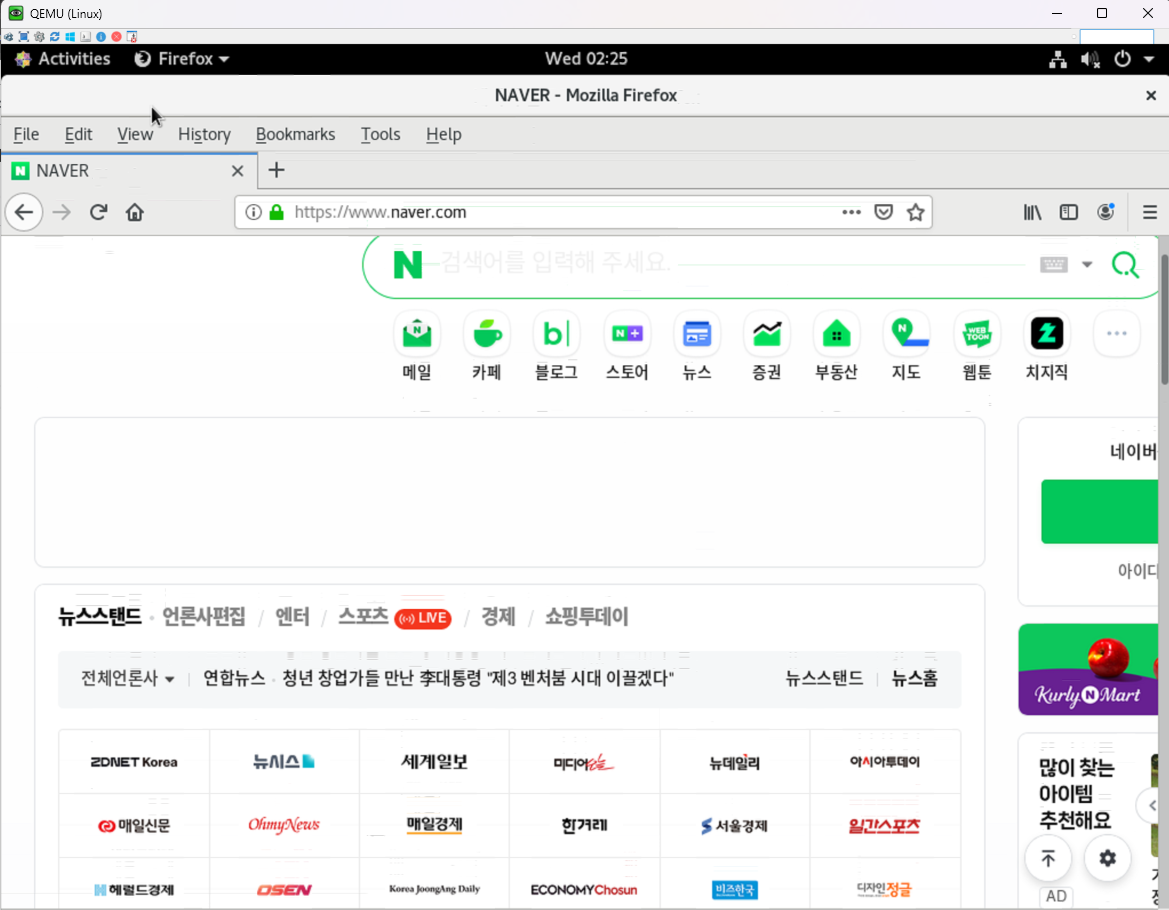Expand the 전체언론사 press dropdown

127,678
